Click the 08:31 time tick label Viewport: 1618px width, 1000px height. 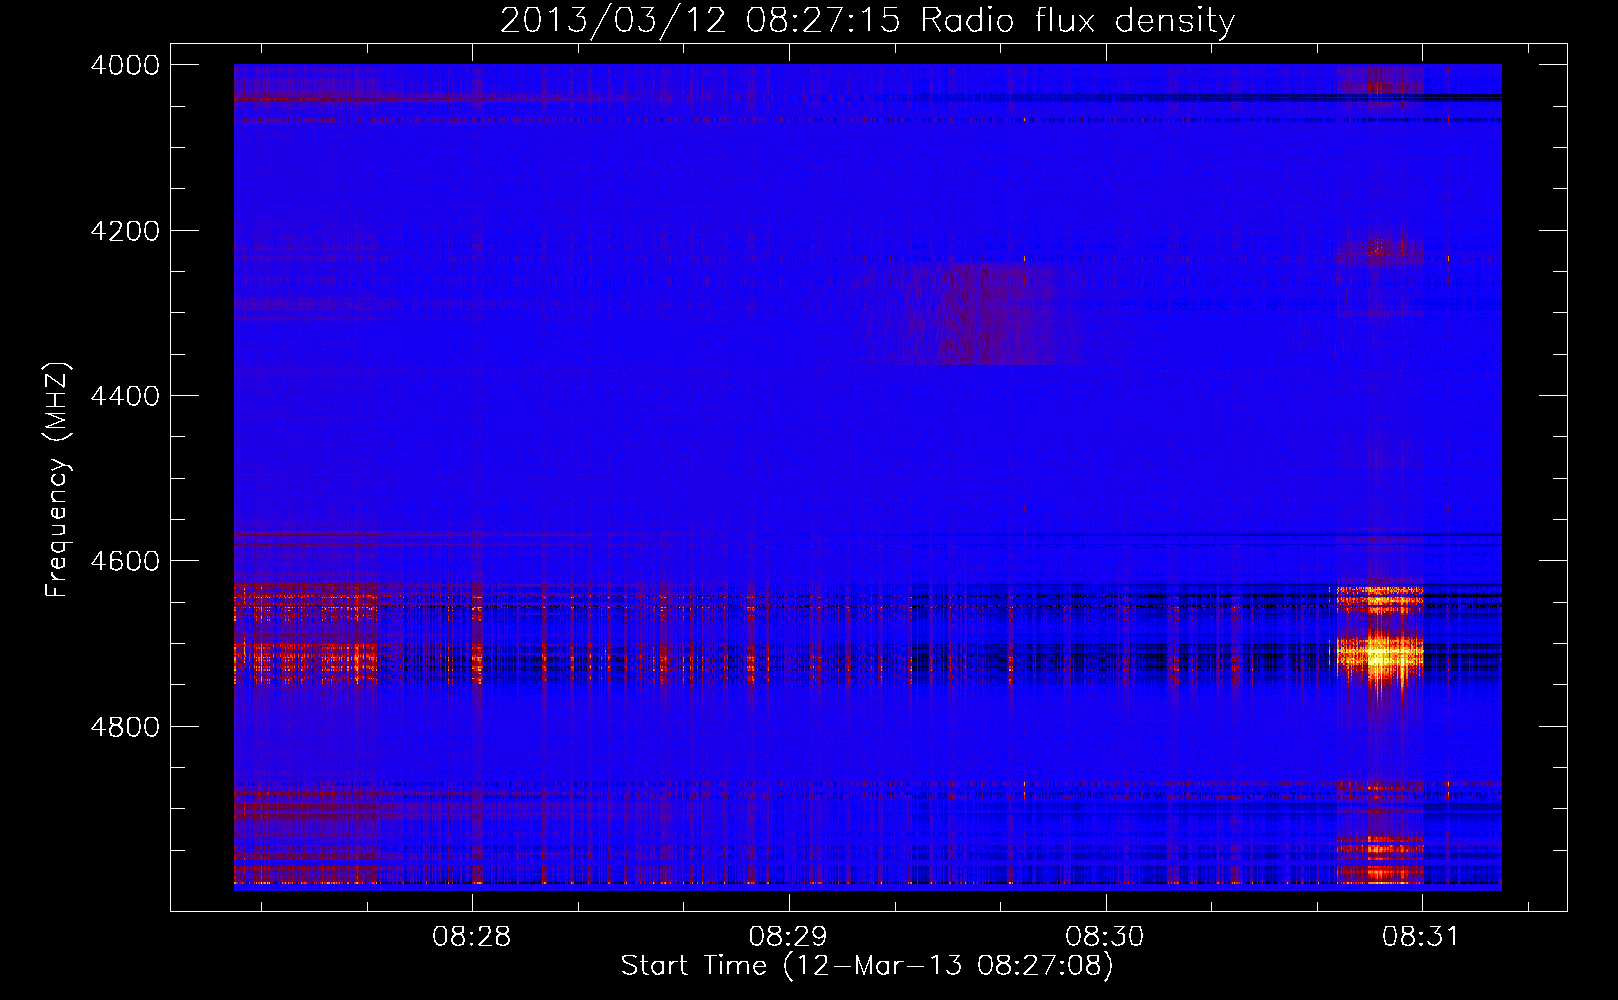[x=1422, y=936]
